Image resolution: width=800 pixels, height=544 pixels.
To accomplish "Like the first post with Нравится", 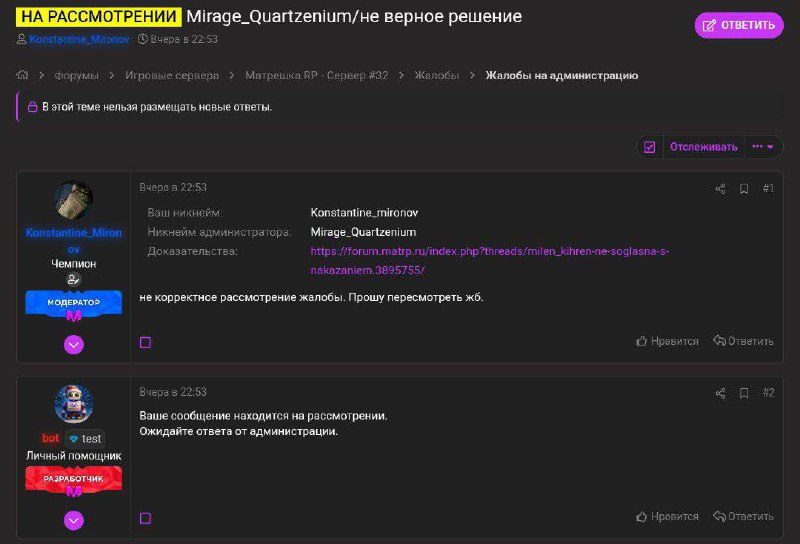I will point(667,341).
